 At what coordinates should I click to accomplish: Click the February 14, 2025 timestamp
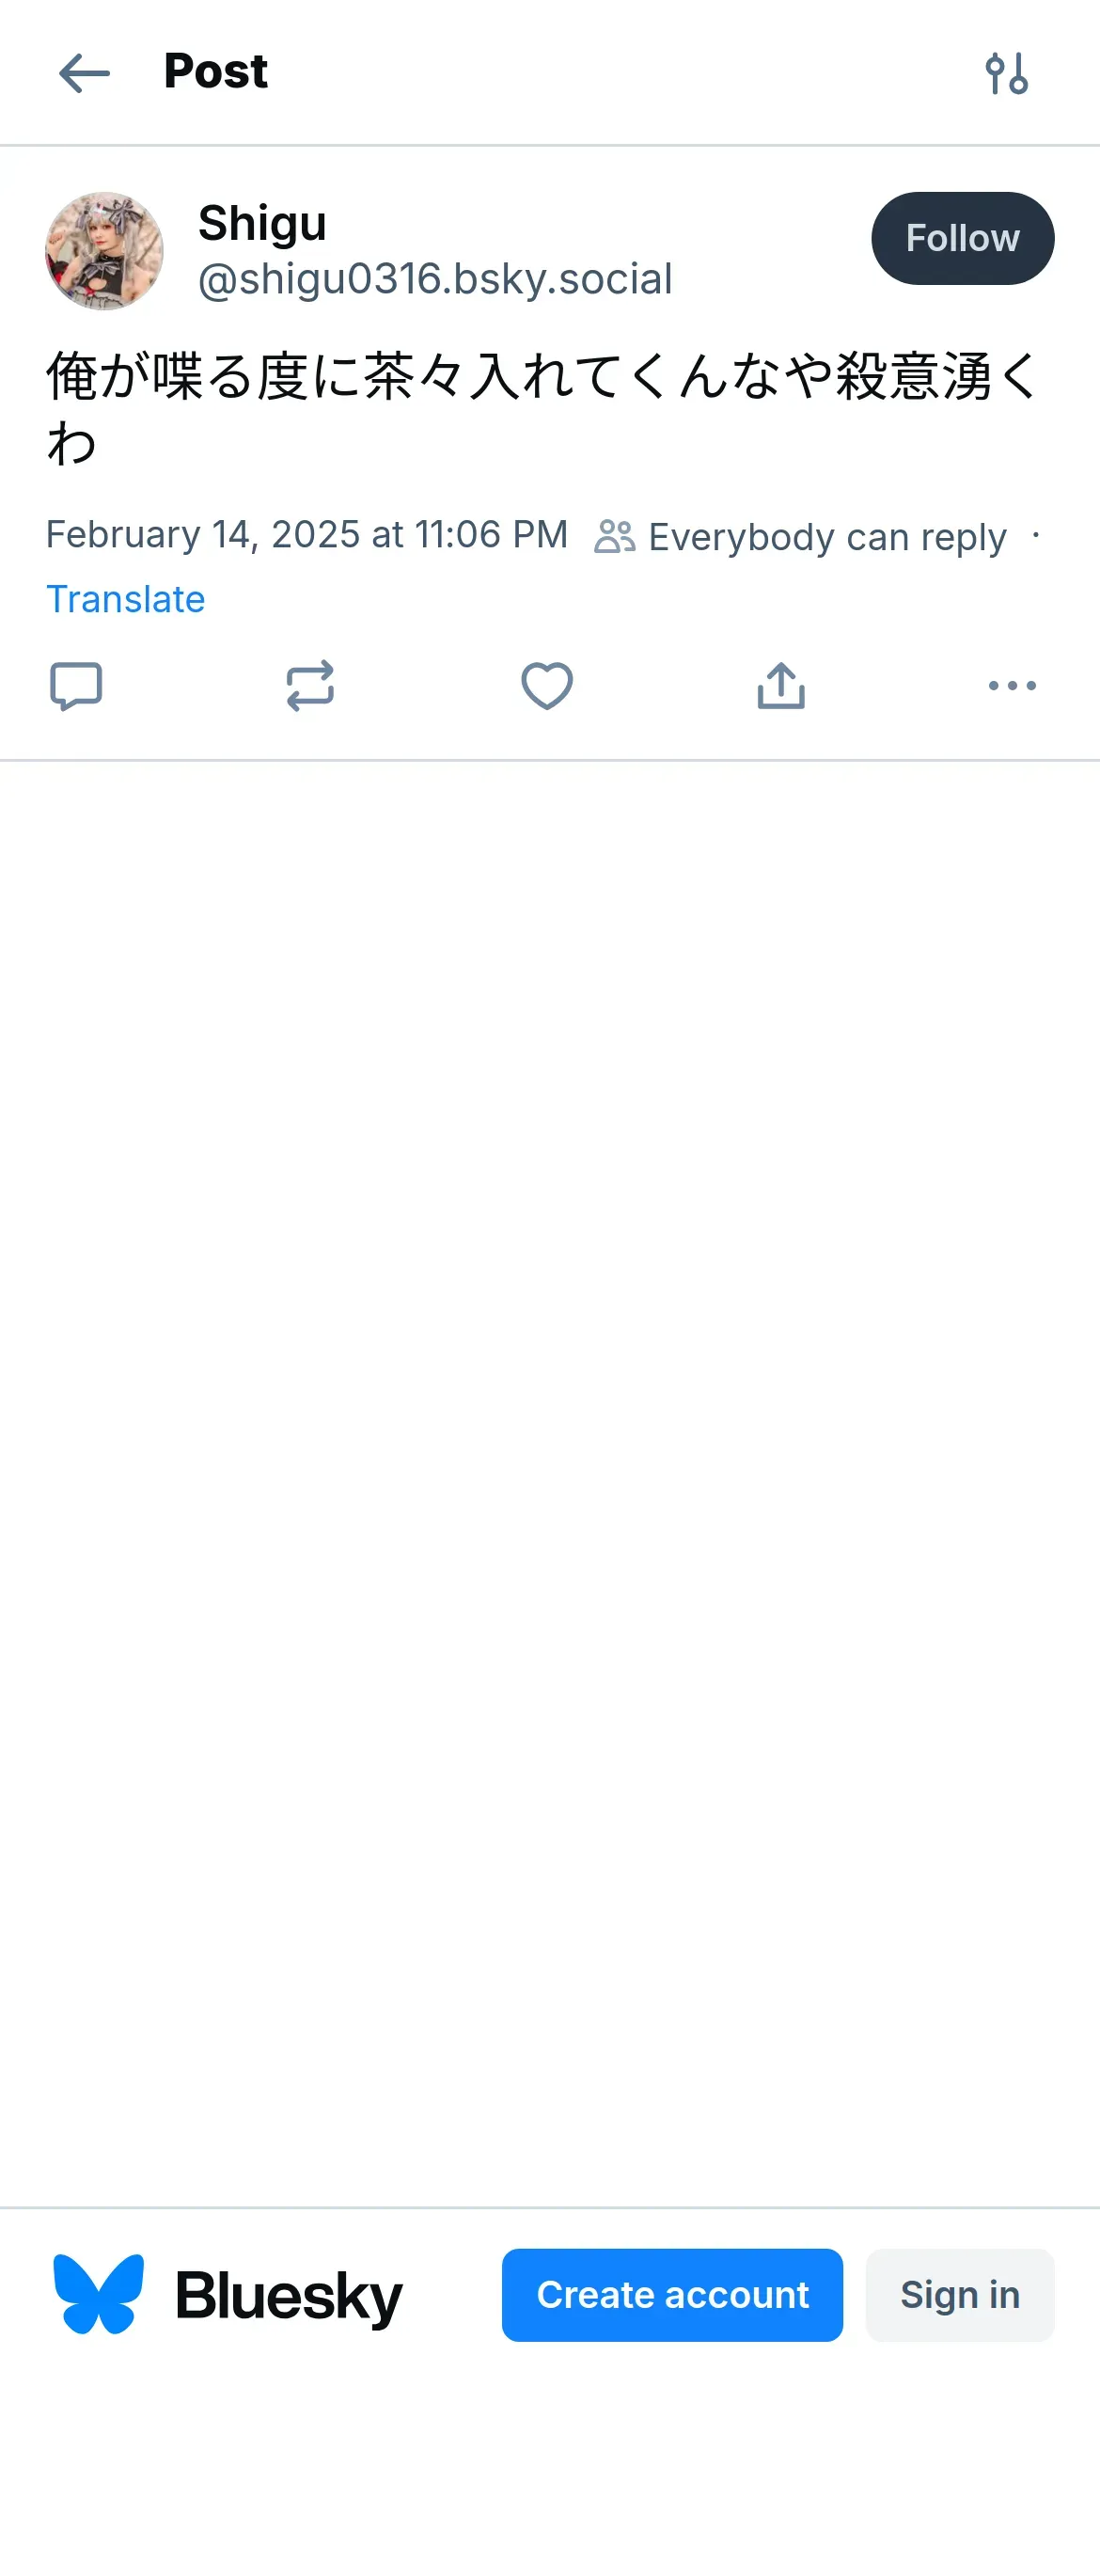click(x=307, y=535)
